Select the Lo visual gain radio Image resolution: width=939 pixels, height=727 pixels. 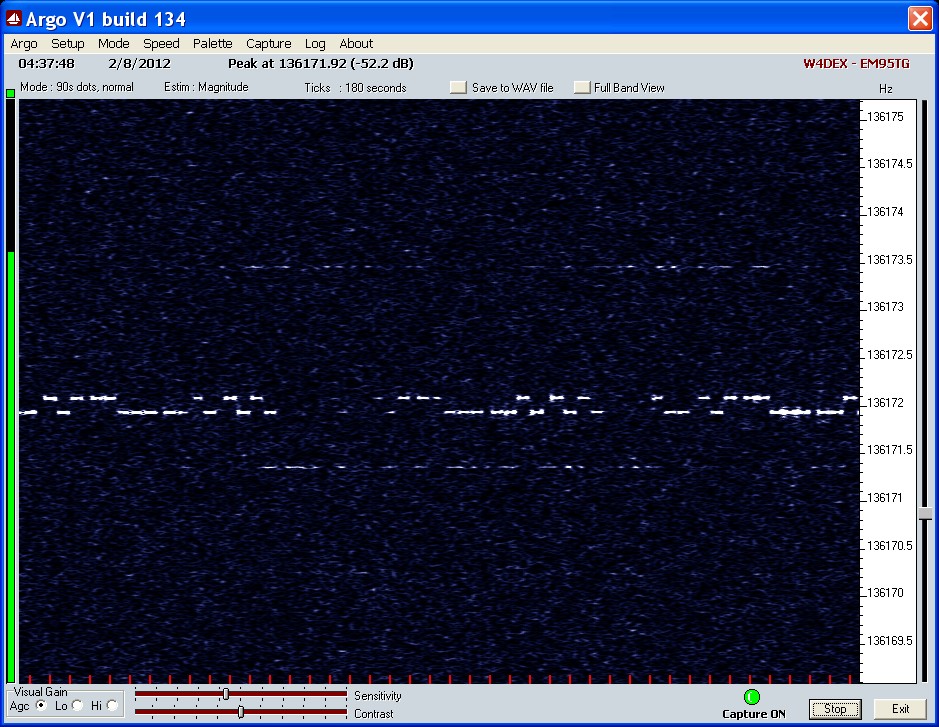click(77, 705)
